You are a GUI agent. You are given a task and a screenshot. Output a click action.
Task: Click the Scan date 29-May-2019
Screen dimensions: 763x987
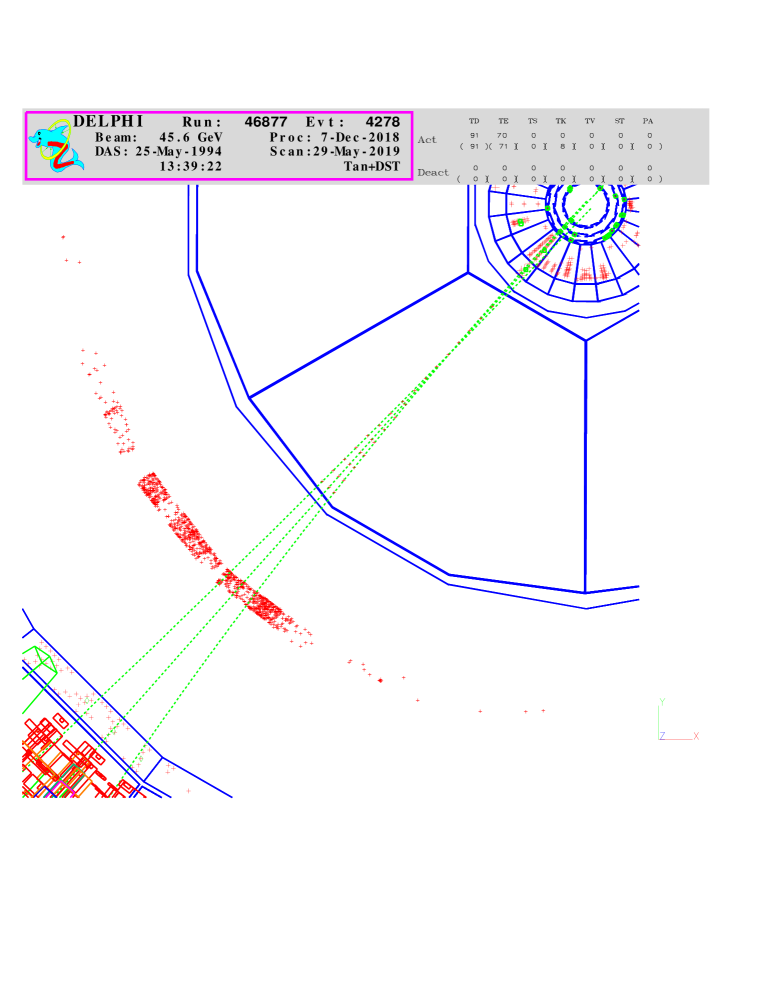click(357, 152)
